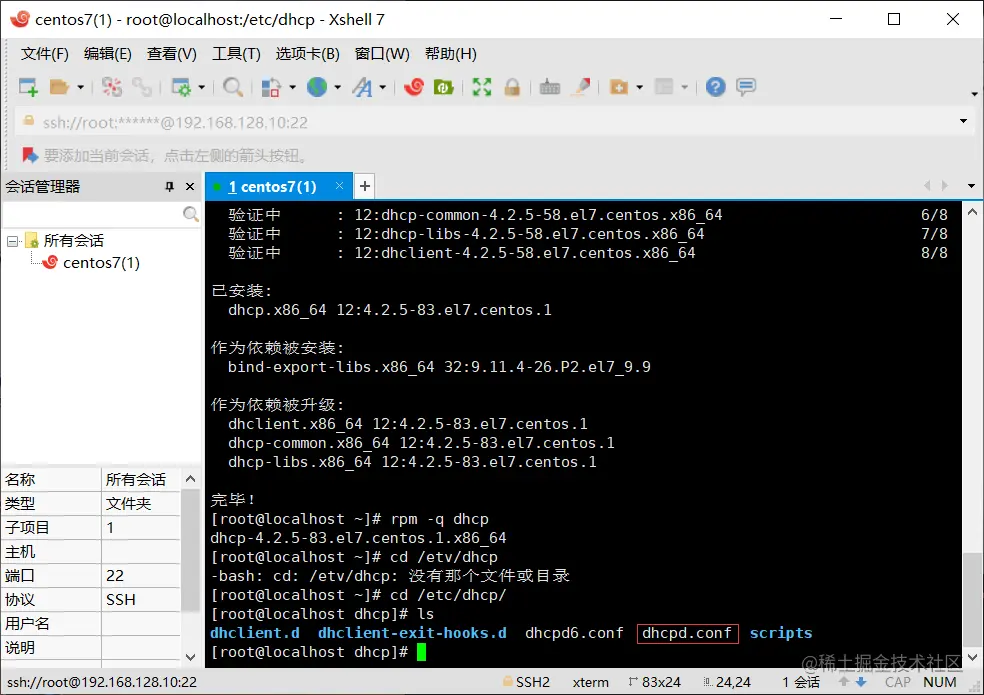Collapse the 所有会话 tree node
Viewport: 984px width, 695px height.
point(12,241)
